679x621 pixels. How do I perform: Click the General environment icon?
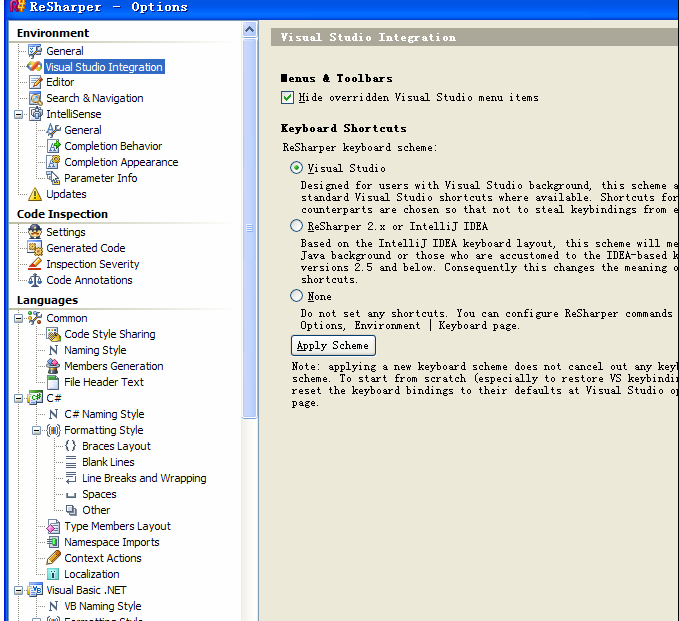[35, 51]
